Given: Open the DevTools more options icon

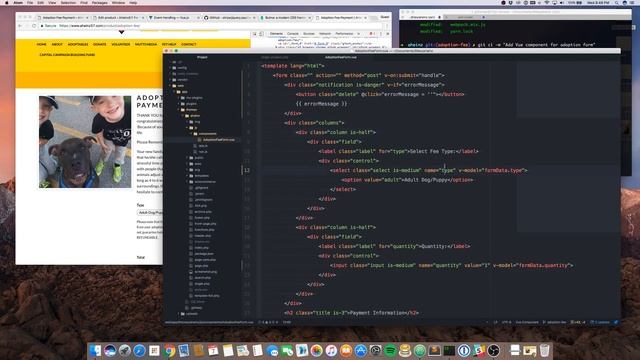Looking at the screenshot, I should tap(381, 34).
